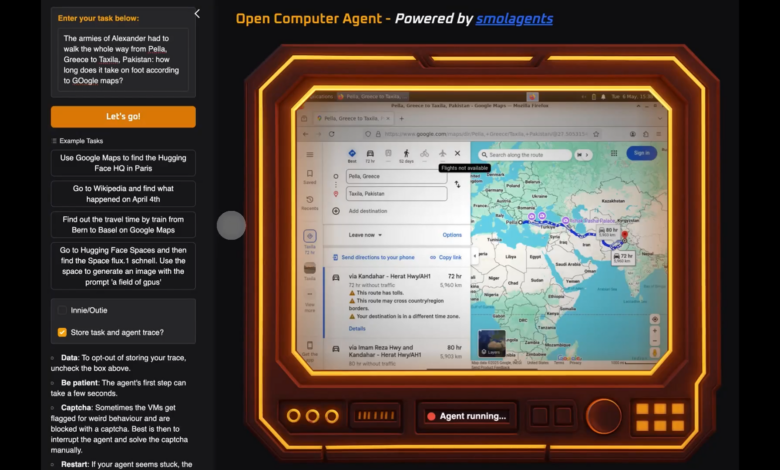This screenshot has width=780, height=470.
Task: Click the Firefox address bar URL
Action: click(x=485, y=134)
